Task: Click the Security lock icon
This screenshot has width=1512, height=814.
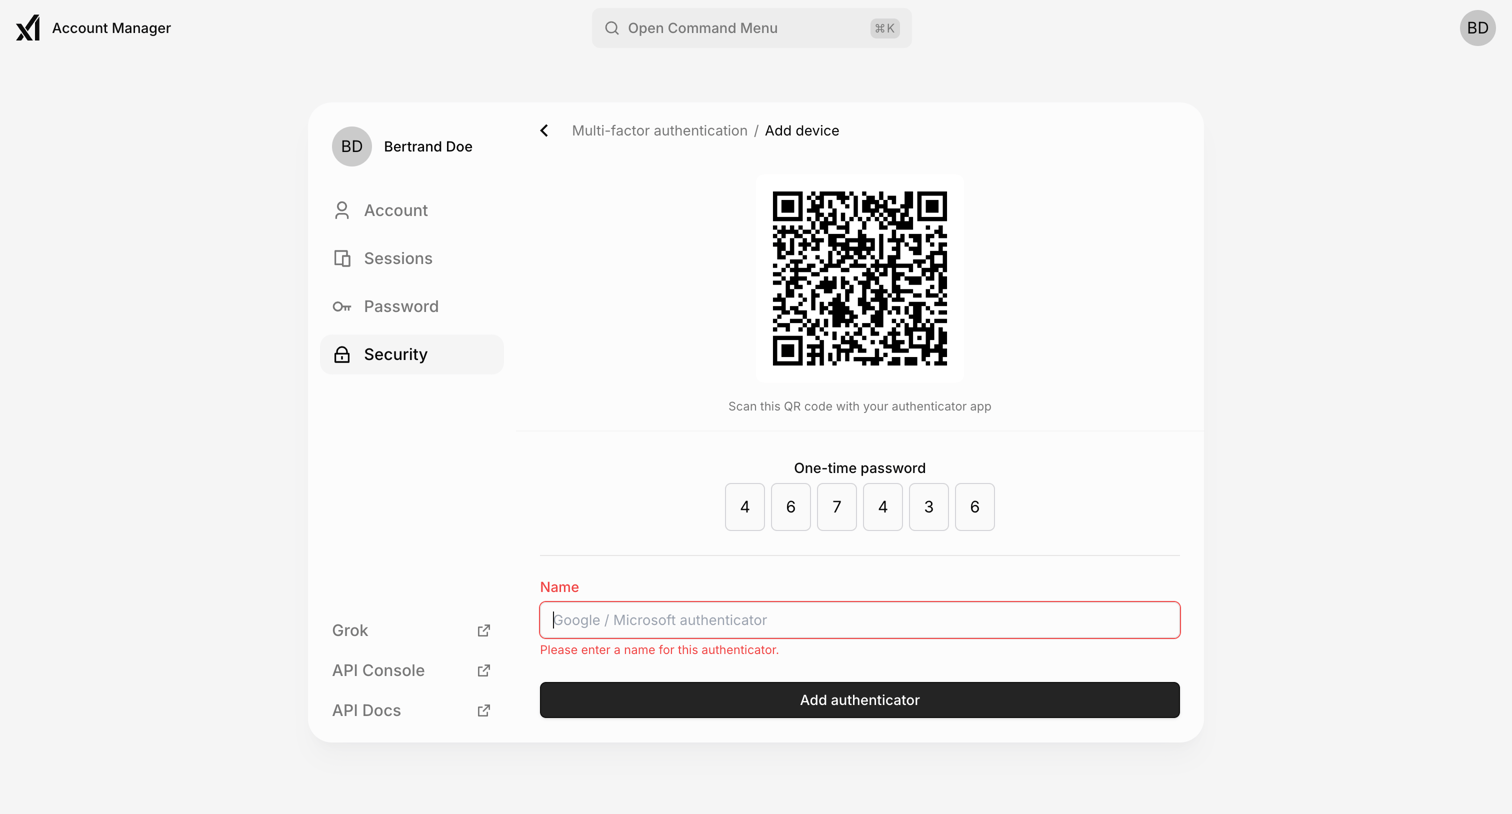Action: tap(342, 354)
